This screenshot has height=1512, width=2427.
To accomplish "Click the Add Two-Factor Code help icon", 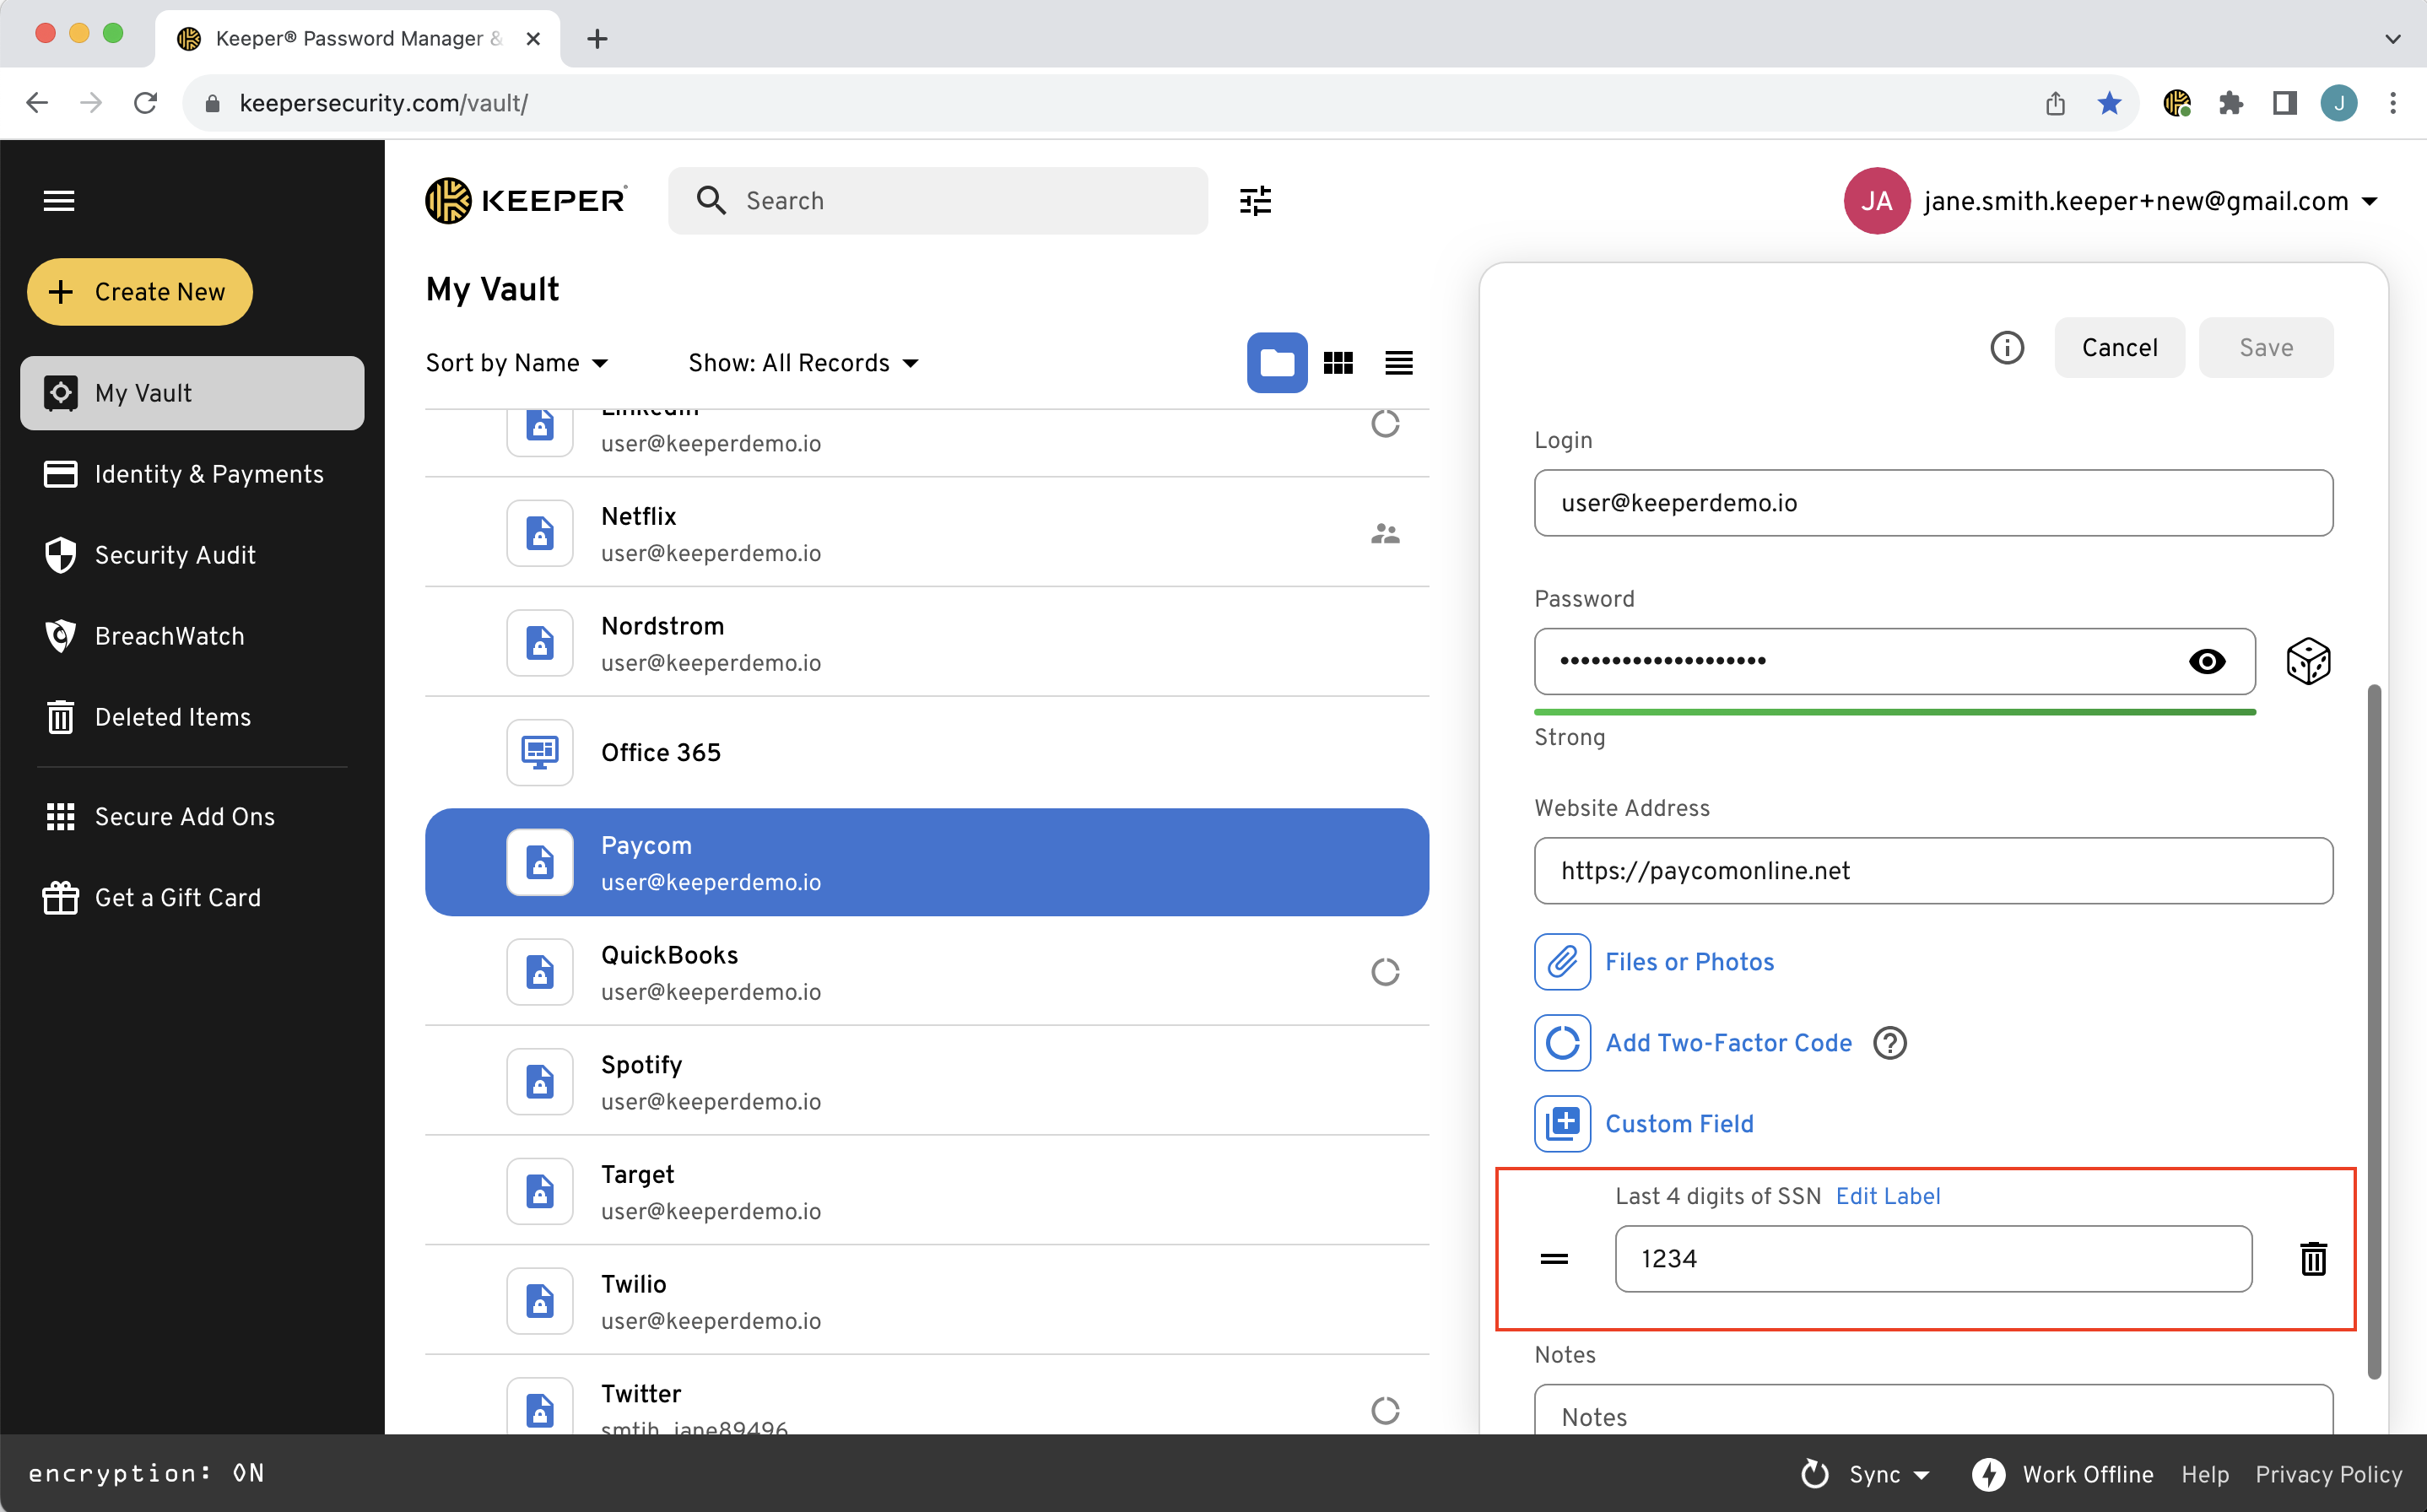I will 1889,1043.
